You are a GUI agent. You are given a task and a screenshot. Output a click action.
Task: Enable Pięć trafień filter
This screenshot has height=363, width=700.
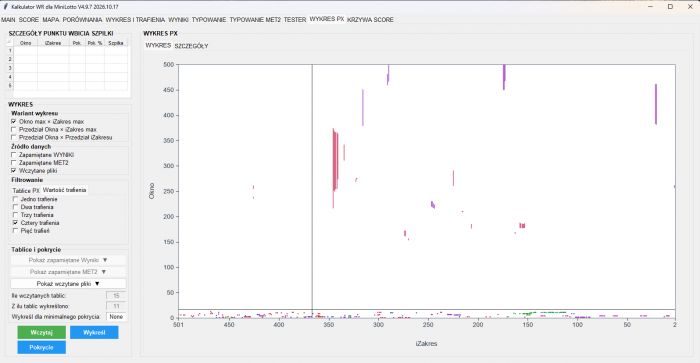[16, 231]
